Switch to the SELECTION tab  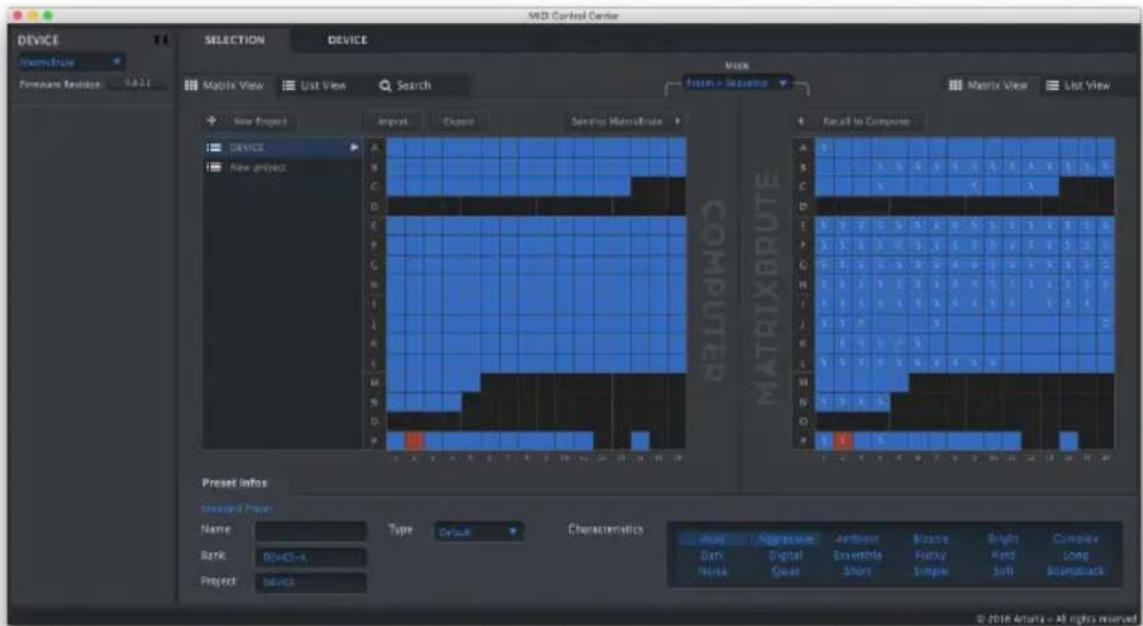coord(235,40)
